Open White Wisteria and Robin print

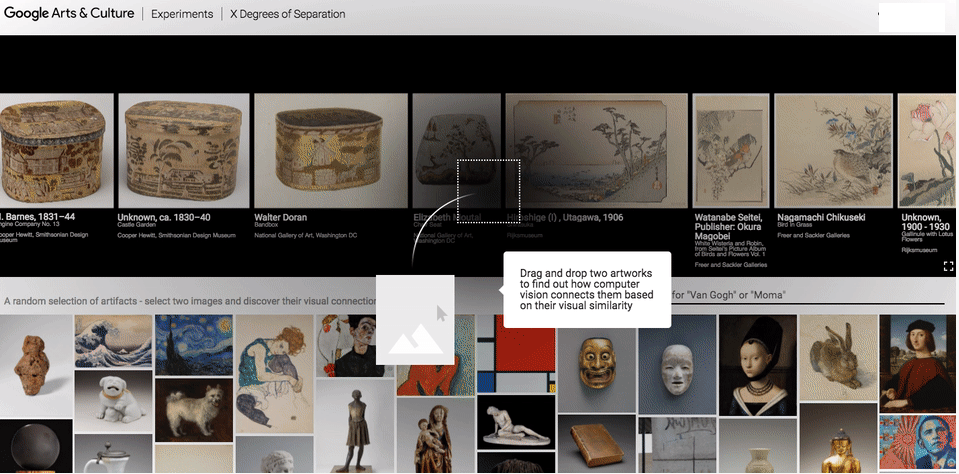tap(731, 150)
